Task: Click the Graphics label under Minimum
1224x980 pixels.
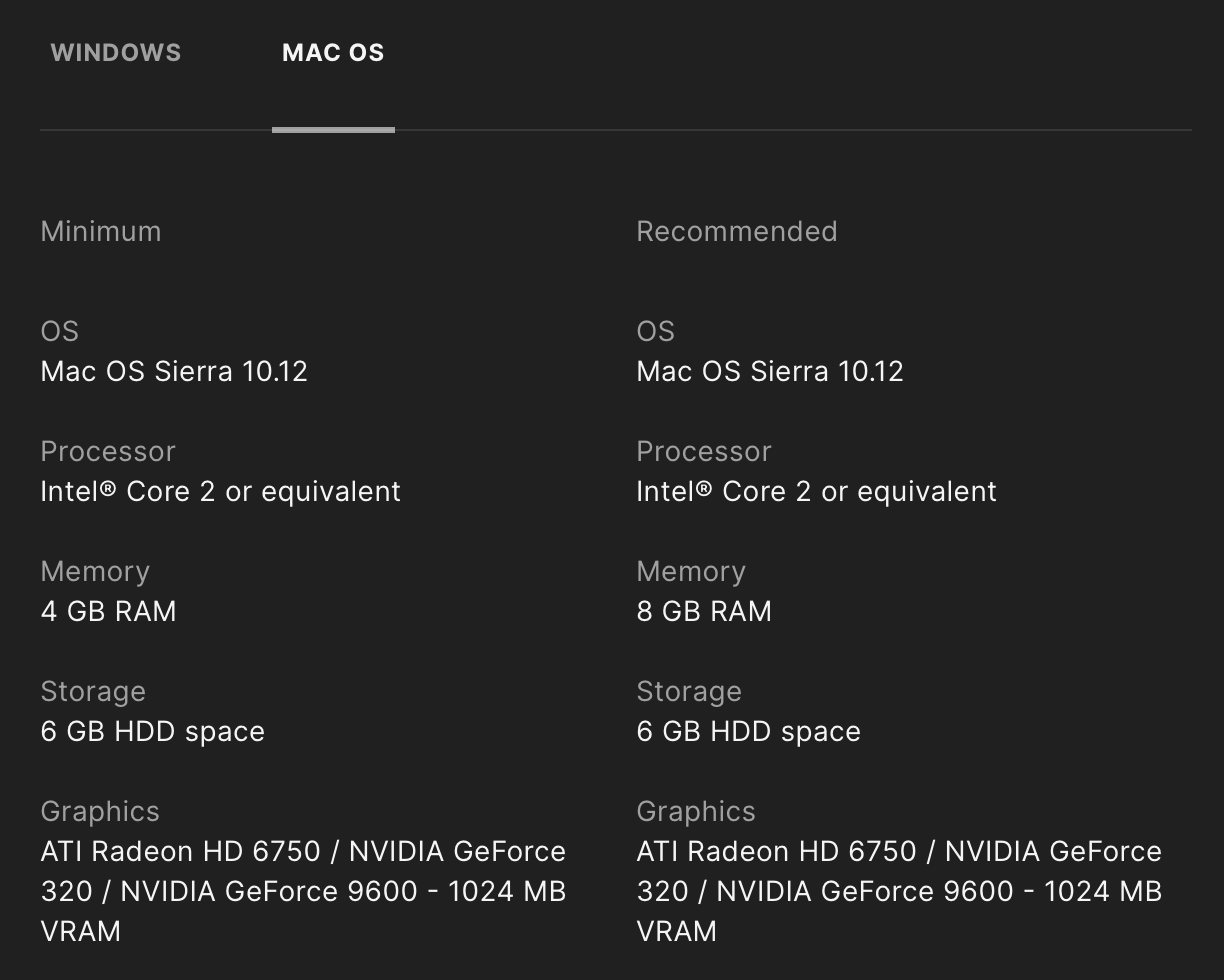Action: click(x=100, y=811)
